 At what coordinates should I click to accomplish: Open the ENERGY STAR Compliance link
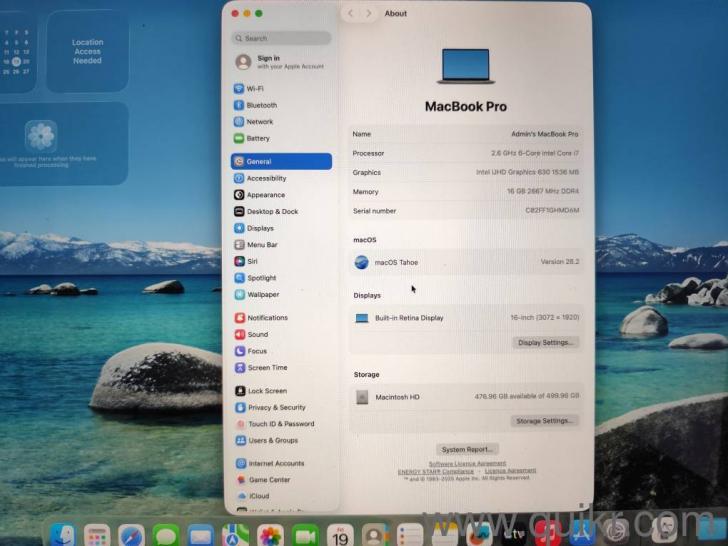pyautogui.click(x=436, y=471)
